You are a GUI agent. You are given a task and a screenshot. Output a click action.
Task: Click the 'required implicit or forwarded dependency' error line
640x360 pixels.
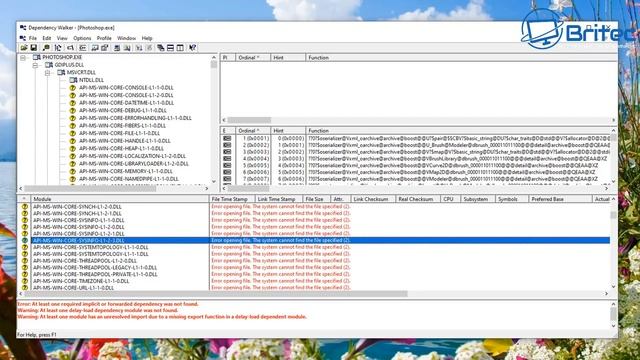108,304
